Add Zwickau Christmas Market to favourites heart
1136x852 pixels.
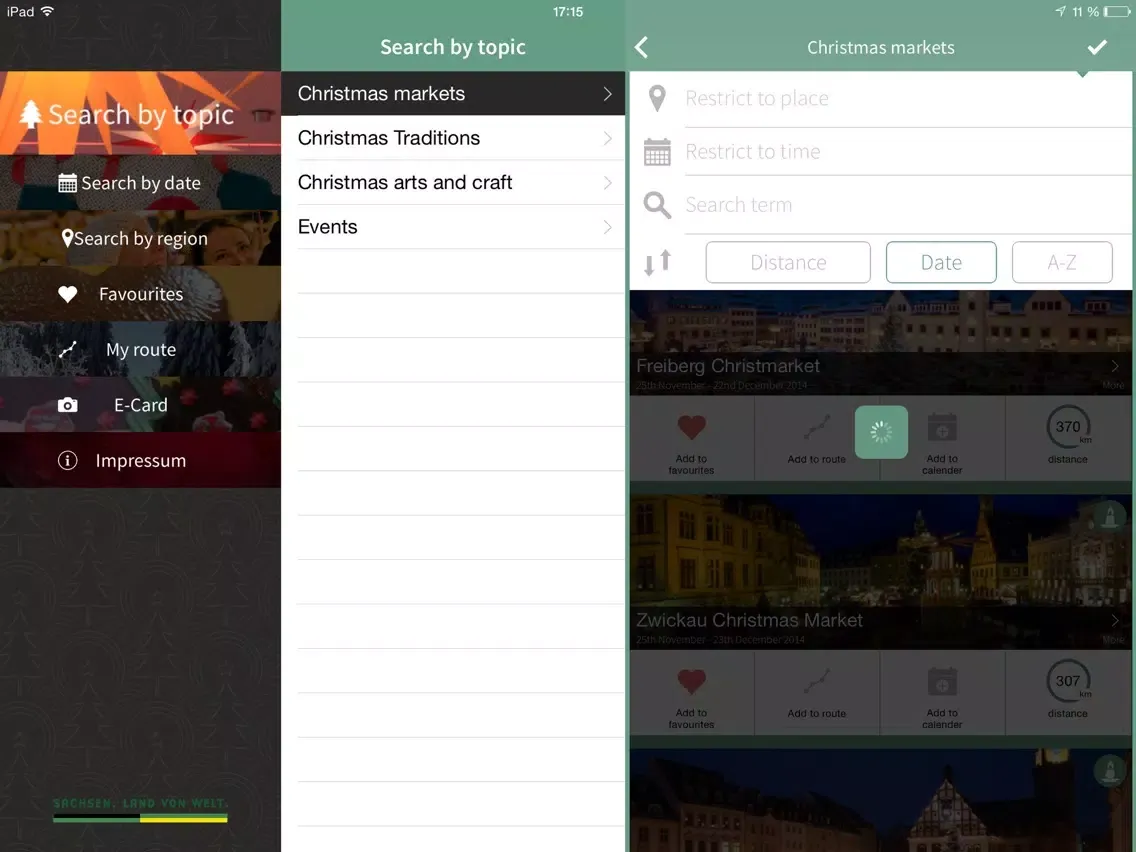pos(691,681)
